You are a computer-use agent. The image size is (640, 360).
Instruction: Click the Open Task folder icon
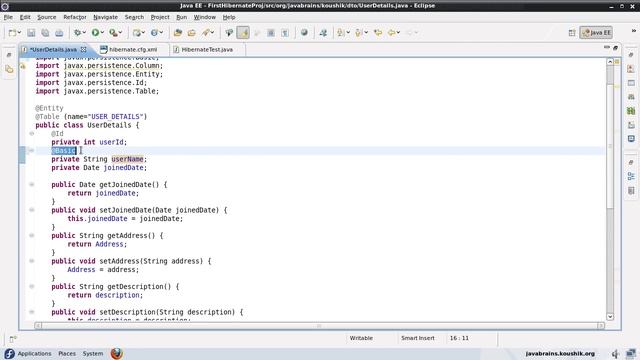tap(191, 33)
